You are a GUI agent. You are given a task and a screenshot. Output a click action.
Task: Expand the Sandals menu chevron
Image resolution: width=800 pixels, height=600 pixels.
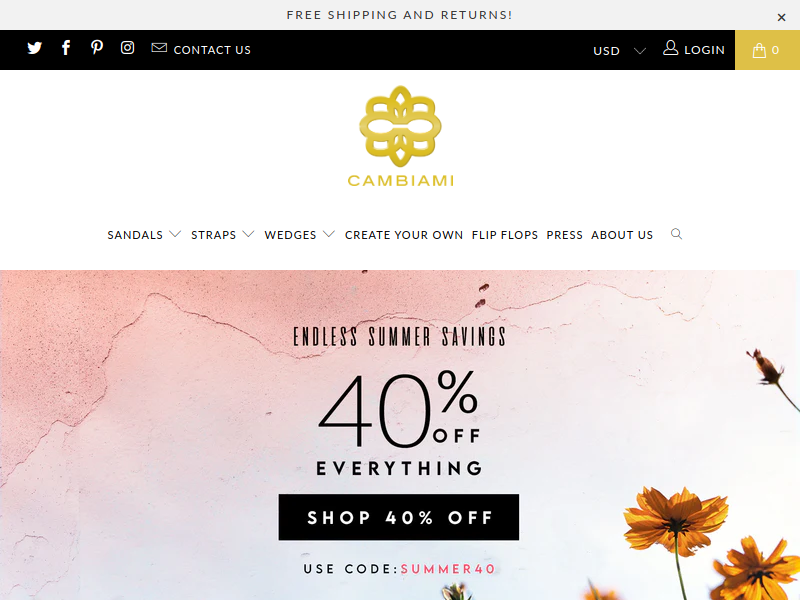click(x=175, y=234)
